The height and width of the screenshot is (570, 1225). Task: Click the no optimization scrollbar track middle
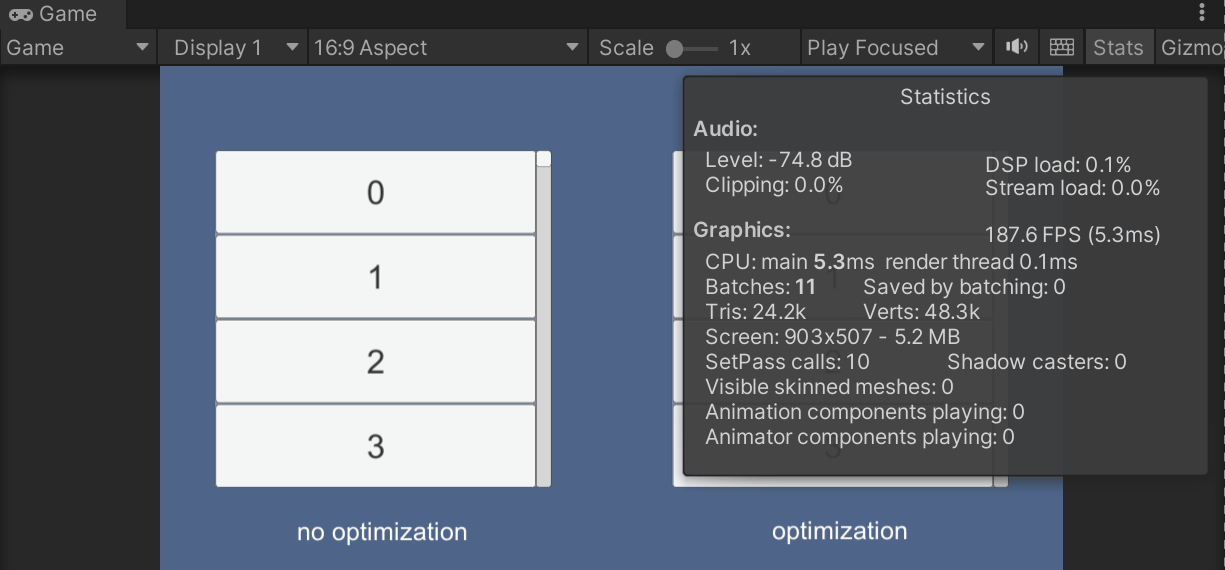pos(543,320)
